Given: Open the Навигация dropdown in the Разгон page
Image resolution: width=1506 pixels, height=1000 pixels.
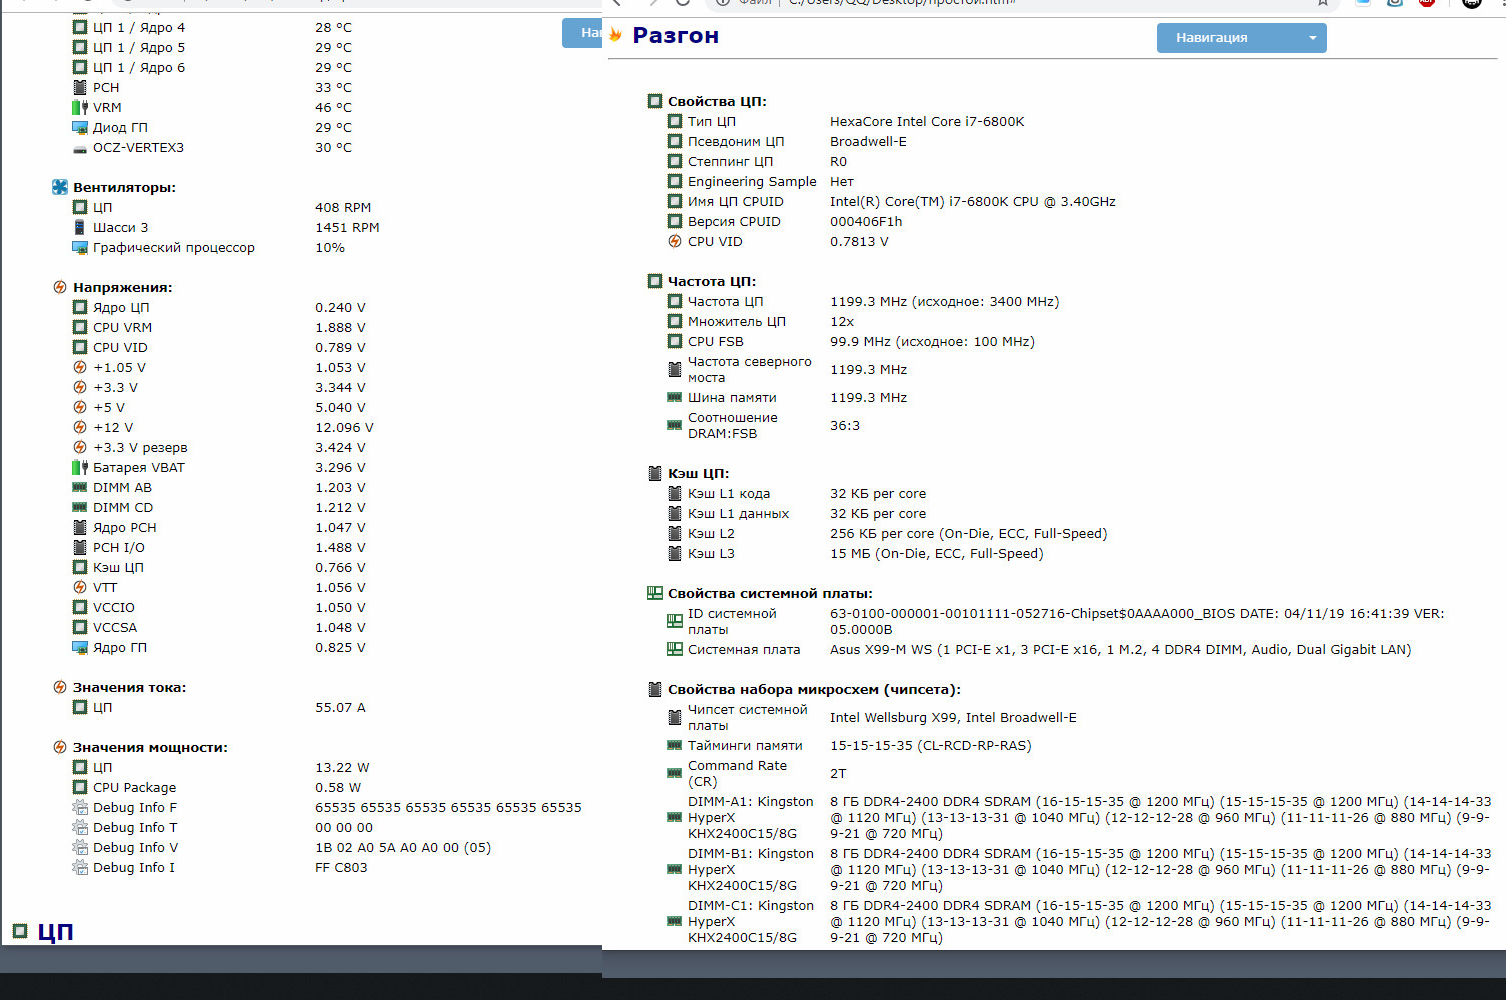Looking at the screenshot, I should point(1241,38).
